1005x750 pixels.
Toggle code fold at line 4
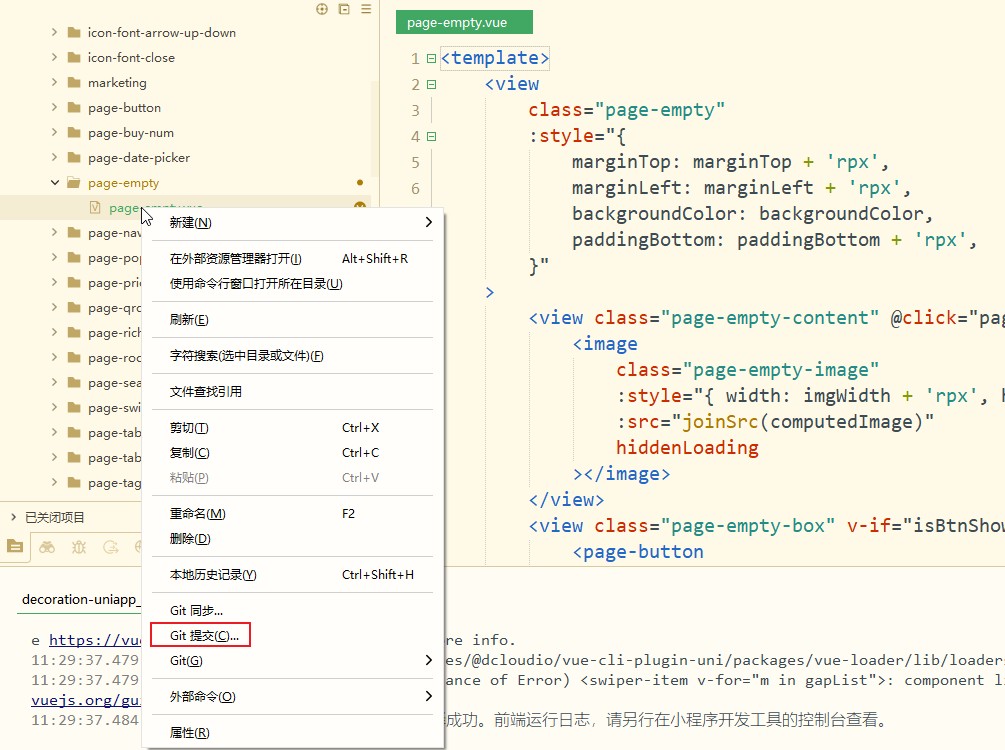432,137
